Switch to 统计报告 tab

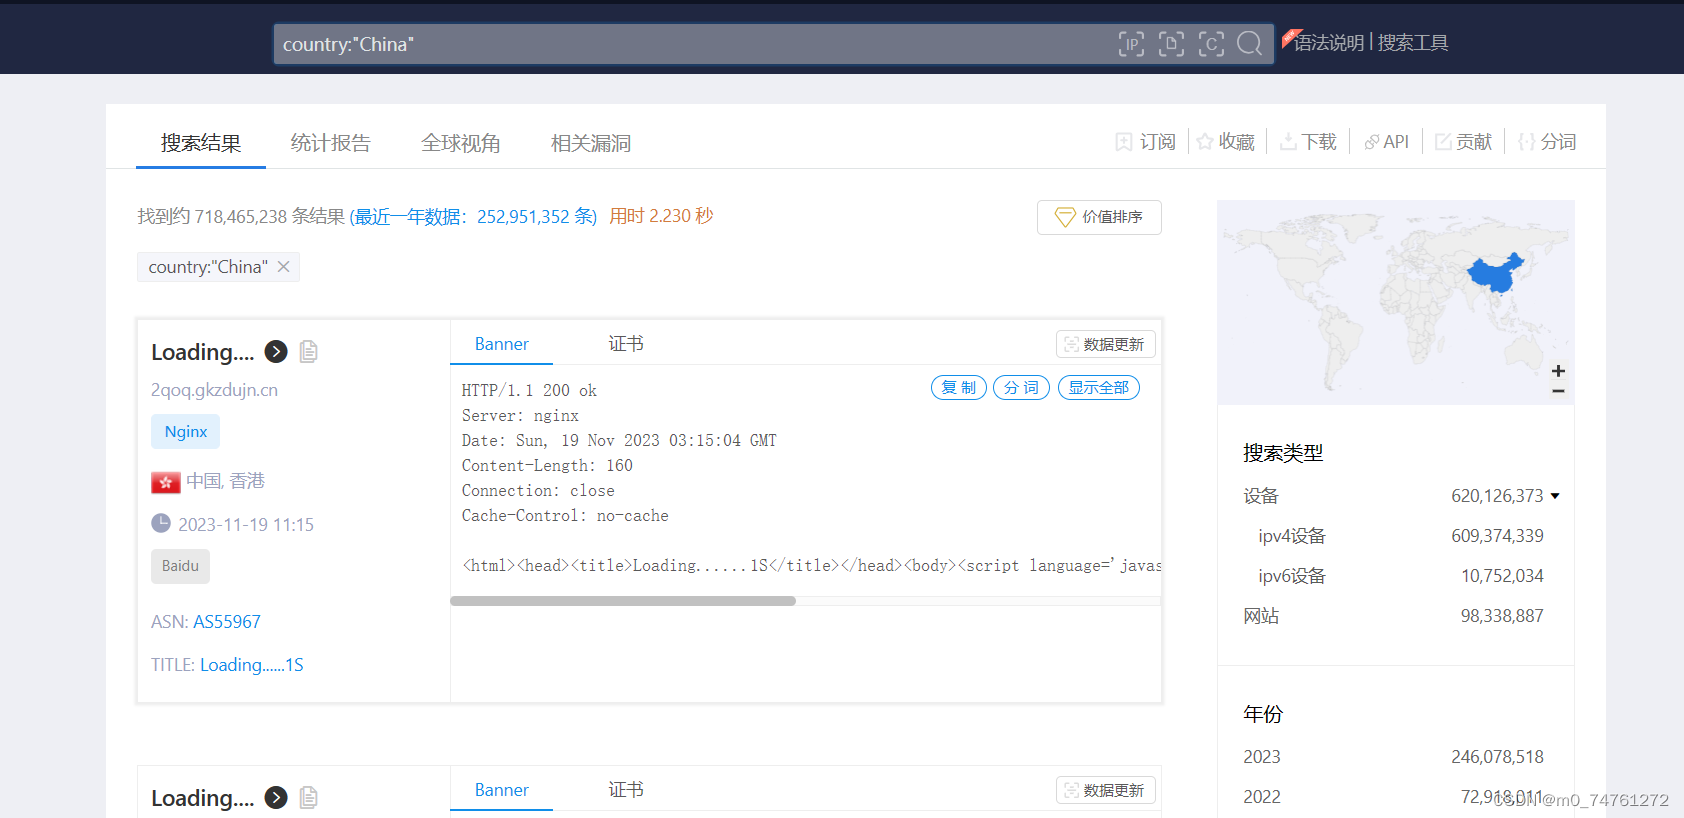(x=331, y=143)
